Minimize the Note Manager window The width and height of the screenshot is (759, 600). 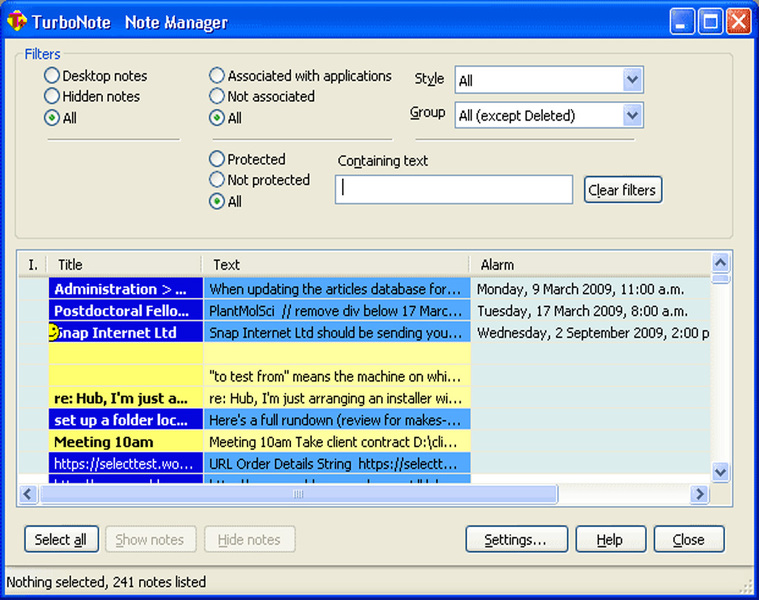coord(682,22)
